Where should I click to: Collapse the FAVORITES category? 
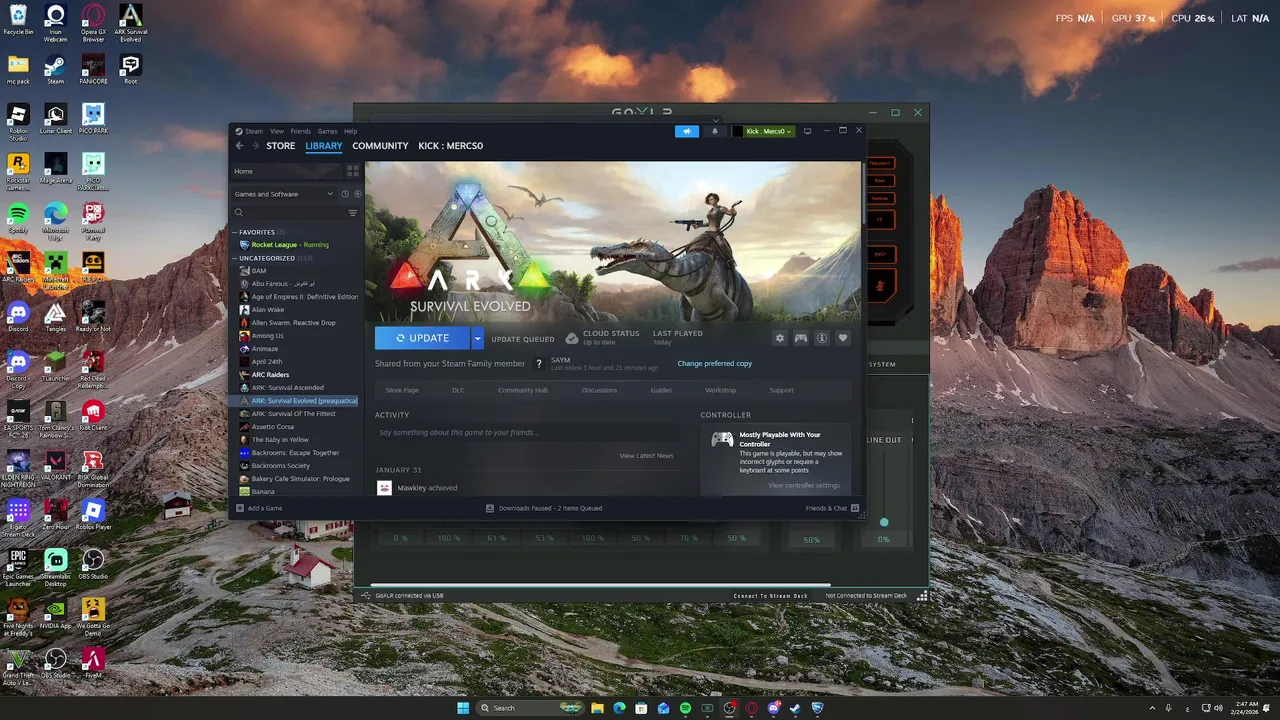(x=236, y=232)
